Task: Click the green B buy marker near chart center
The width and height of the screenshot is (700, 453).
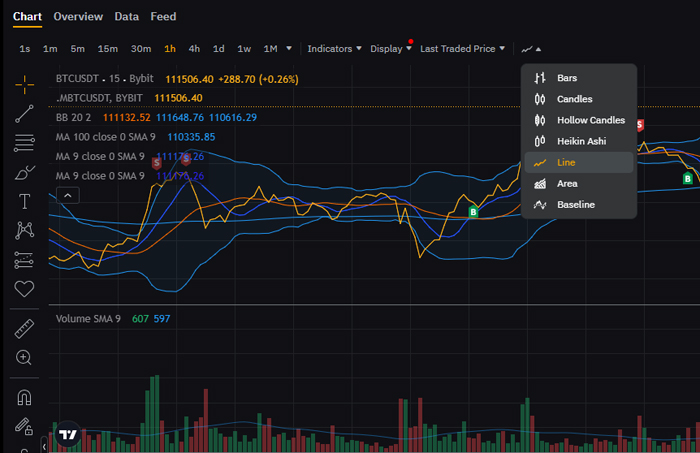Action: click(473, 212)
